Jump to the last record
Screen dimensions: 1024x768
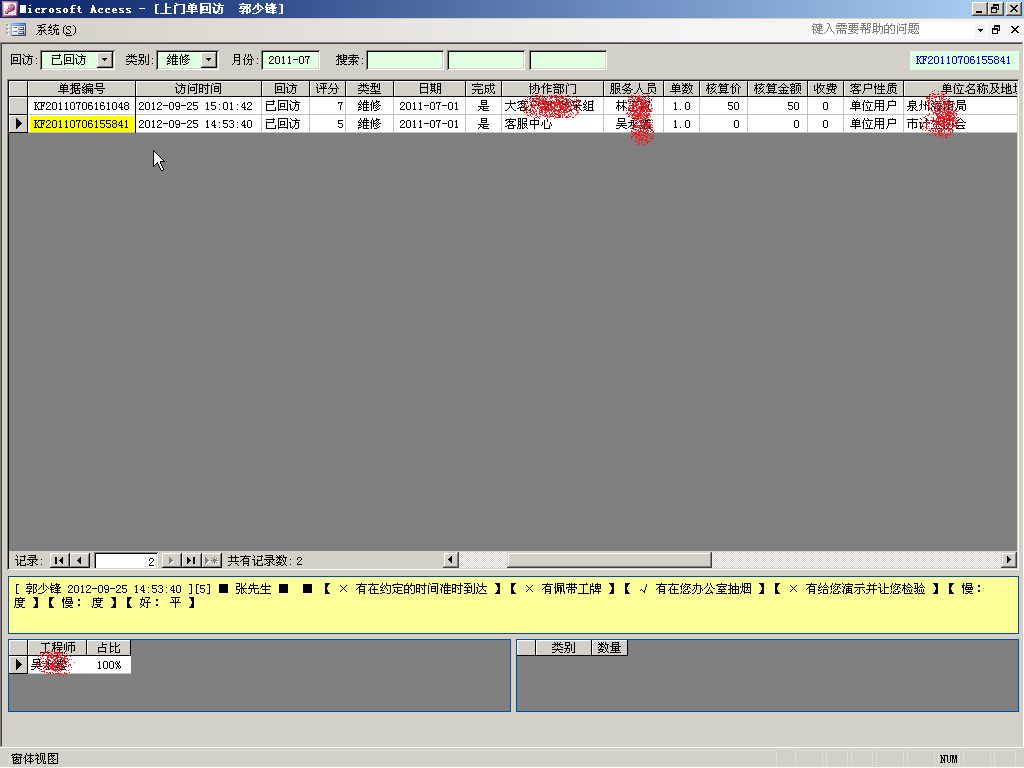[x=191, y=561]
